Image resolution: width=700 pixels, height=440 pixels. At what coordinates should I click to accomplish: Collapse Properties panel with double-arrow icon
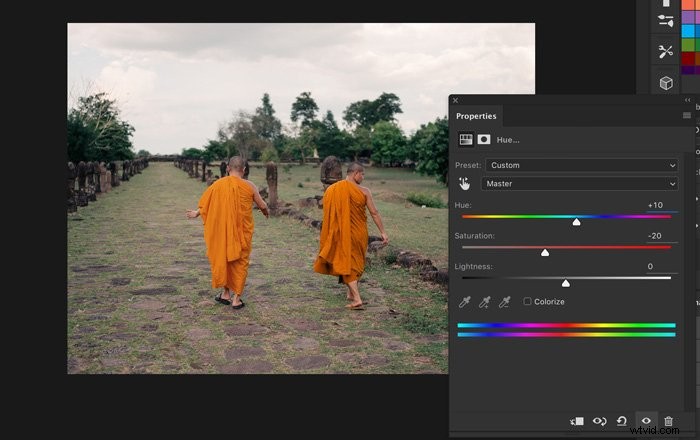[688, 100]
